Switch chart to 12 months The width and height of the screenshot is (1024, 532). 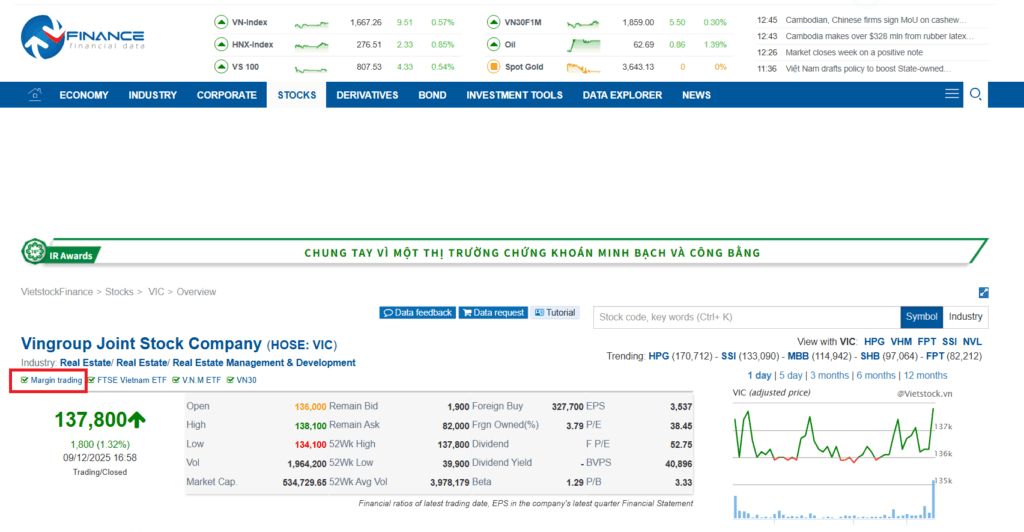pyautogui.click(x=925, y=375)
